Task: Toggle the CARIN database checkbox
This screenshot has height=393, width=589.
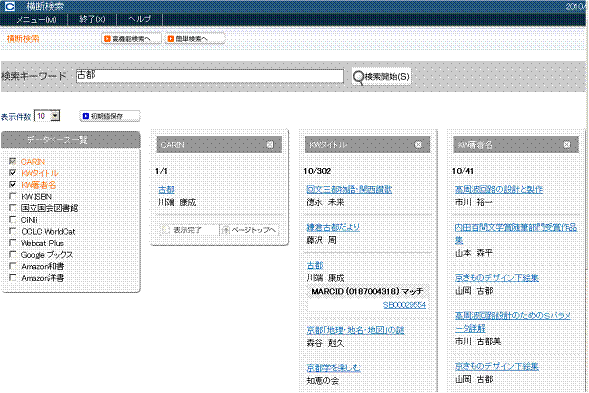Action: 13,161
